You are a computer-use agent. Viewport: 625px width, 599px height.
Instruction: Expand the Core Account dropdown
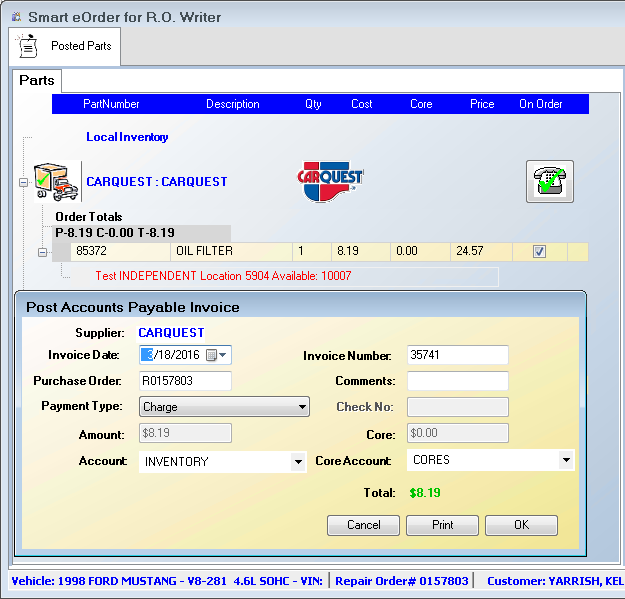[x=566, y=460]
